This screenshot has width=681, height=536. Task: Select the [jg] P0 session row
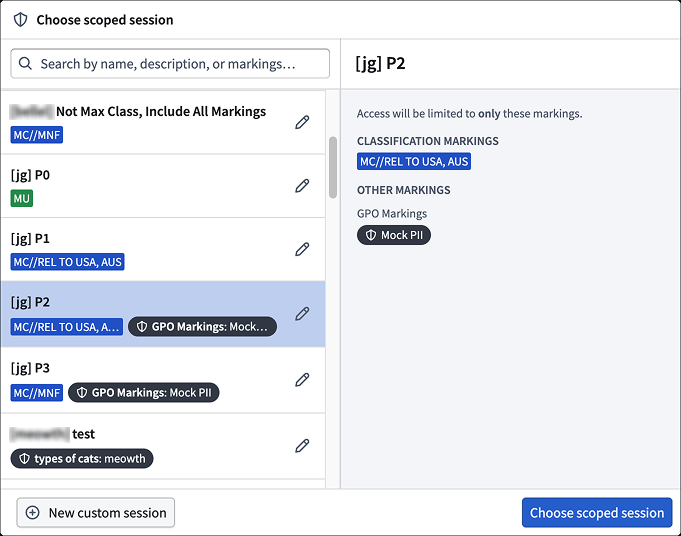pyautogui.click(x=163, y=186)
